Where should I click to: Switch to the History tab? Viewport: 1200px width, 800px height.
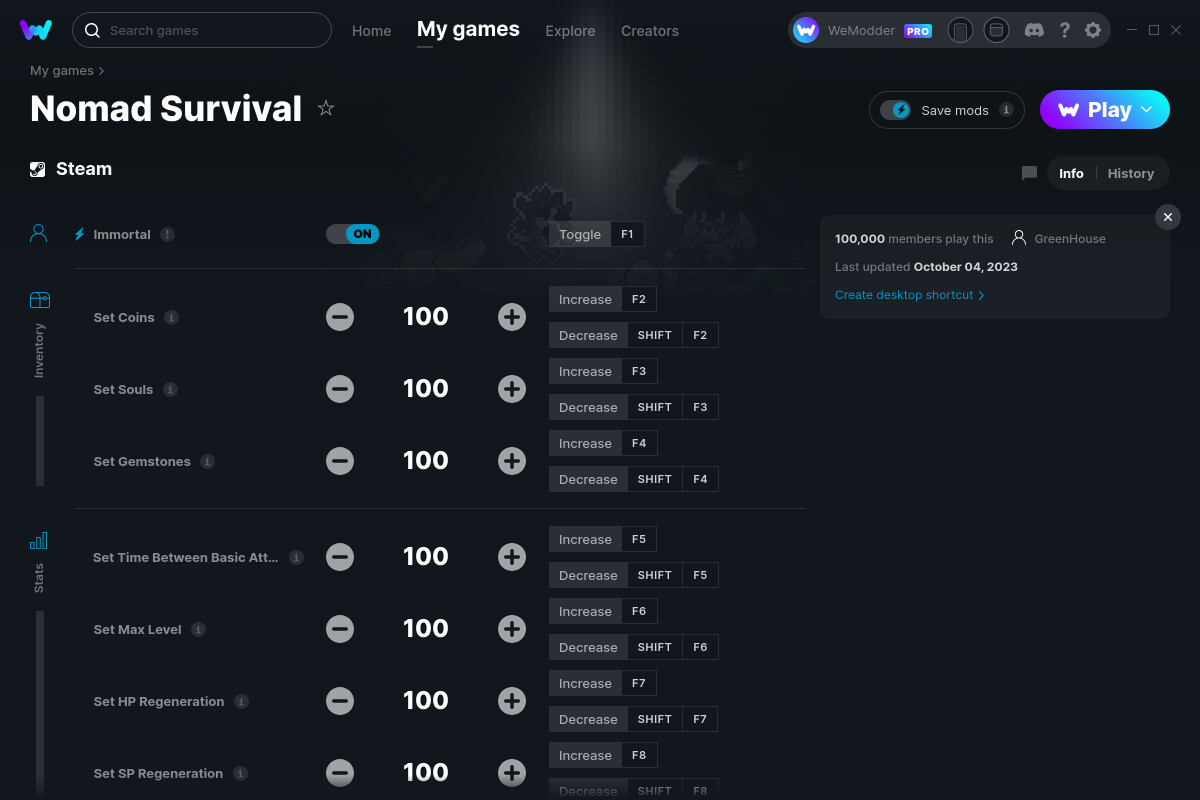(1131, 173)
